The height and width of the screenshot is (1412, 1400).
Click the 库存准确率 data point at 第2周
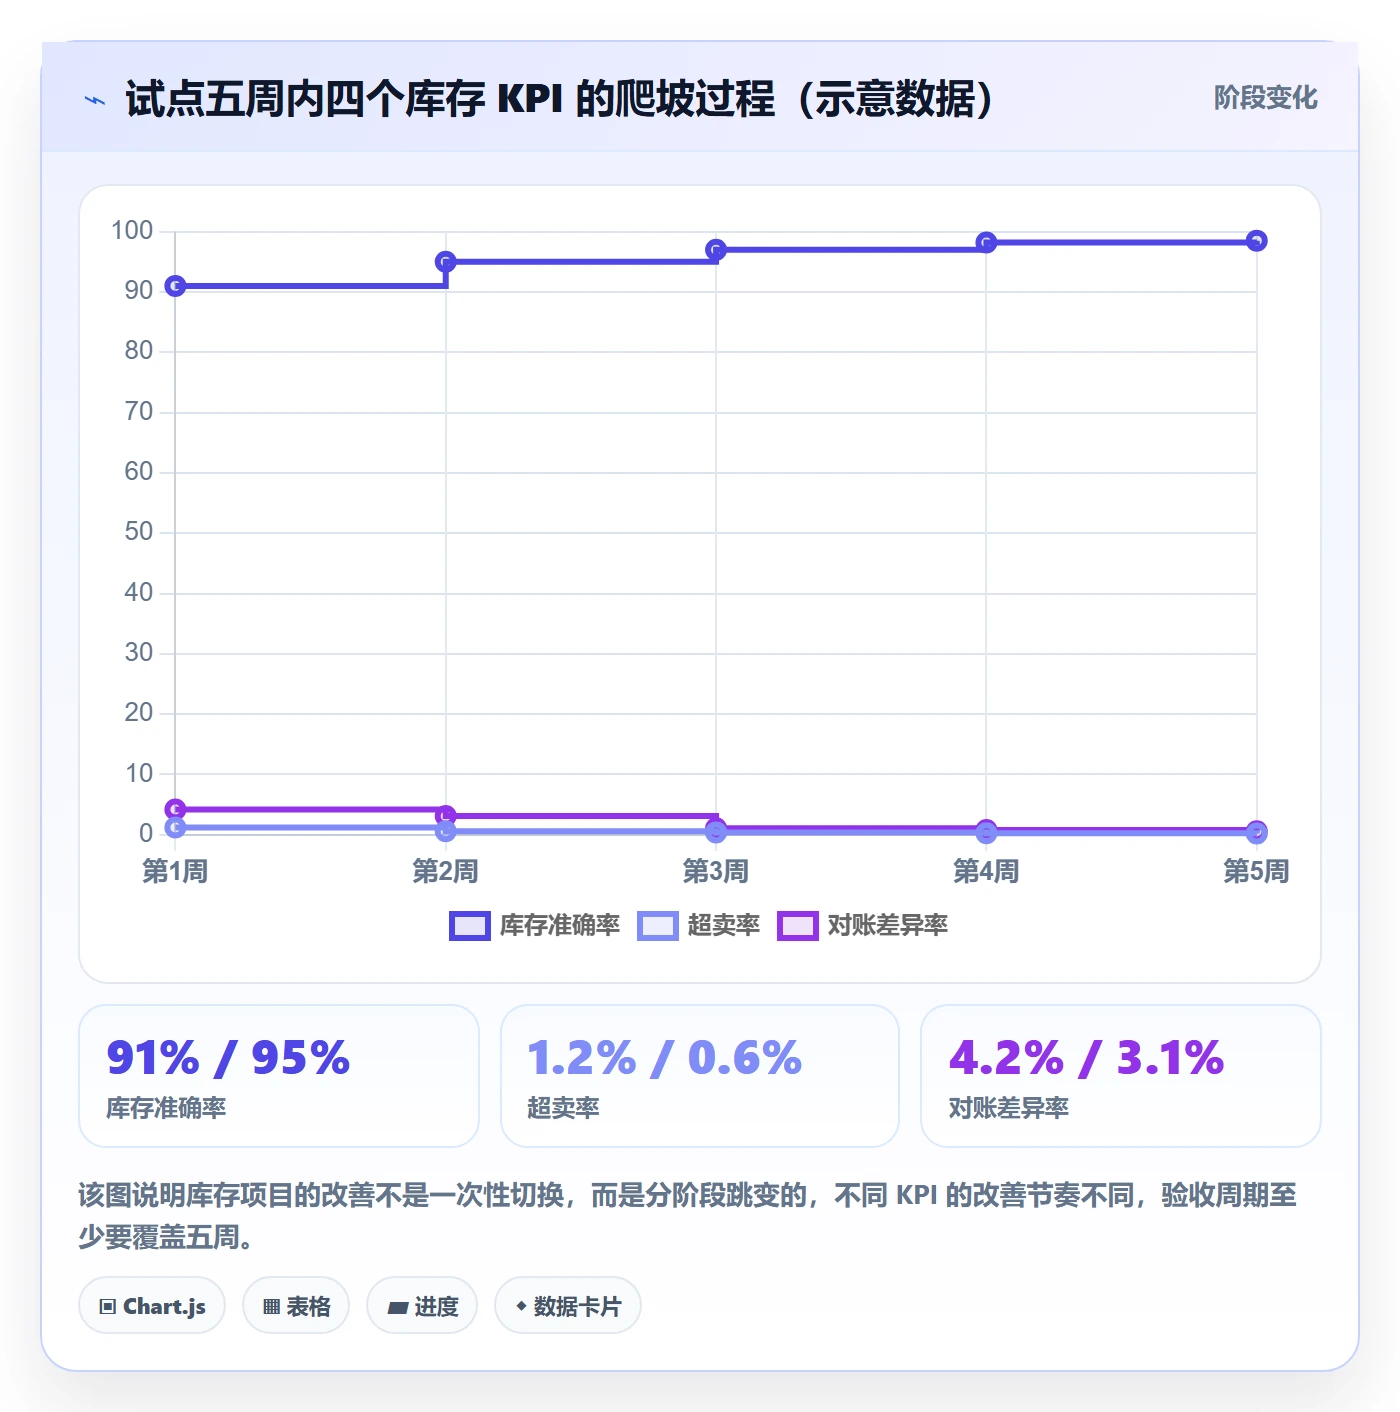[x=446, y=262]
